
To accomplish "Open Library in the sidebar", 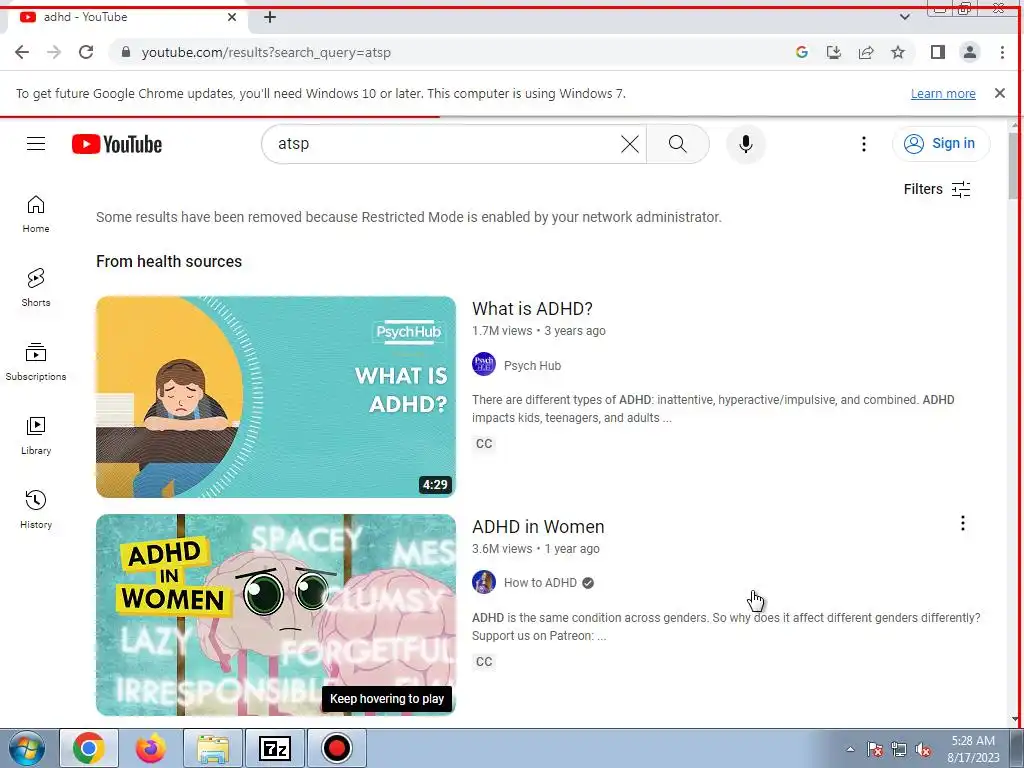I will pos(36,436).
